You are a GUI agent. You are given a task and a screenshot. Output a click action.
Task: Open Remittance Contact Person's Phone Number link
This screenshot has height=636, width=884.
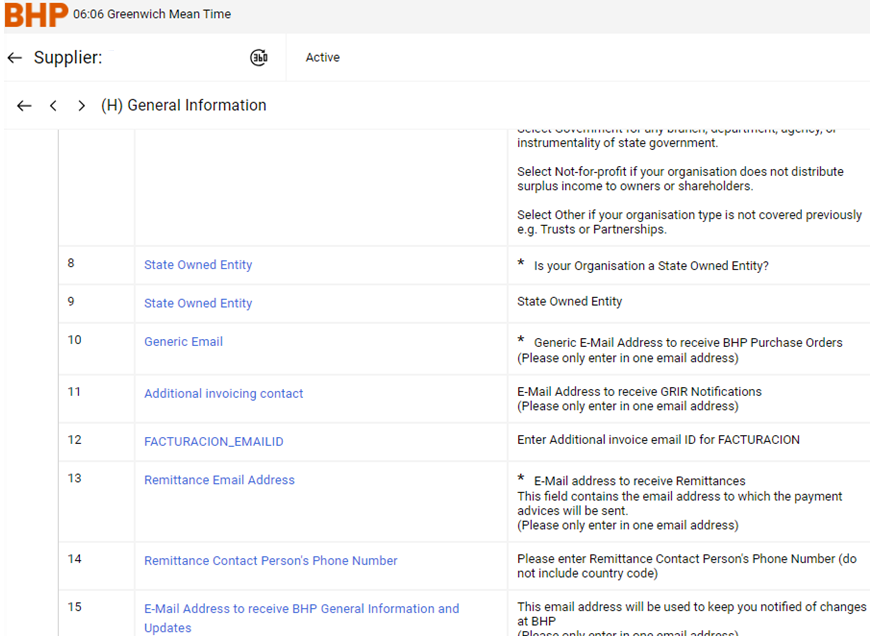coord(270,561)
